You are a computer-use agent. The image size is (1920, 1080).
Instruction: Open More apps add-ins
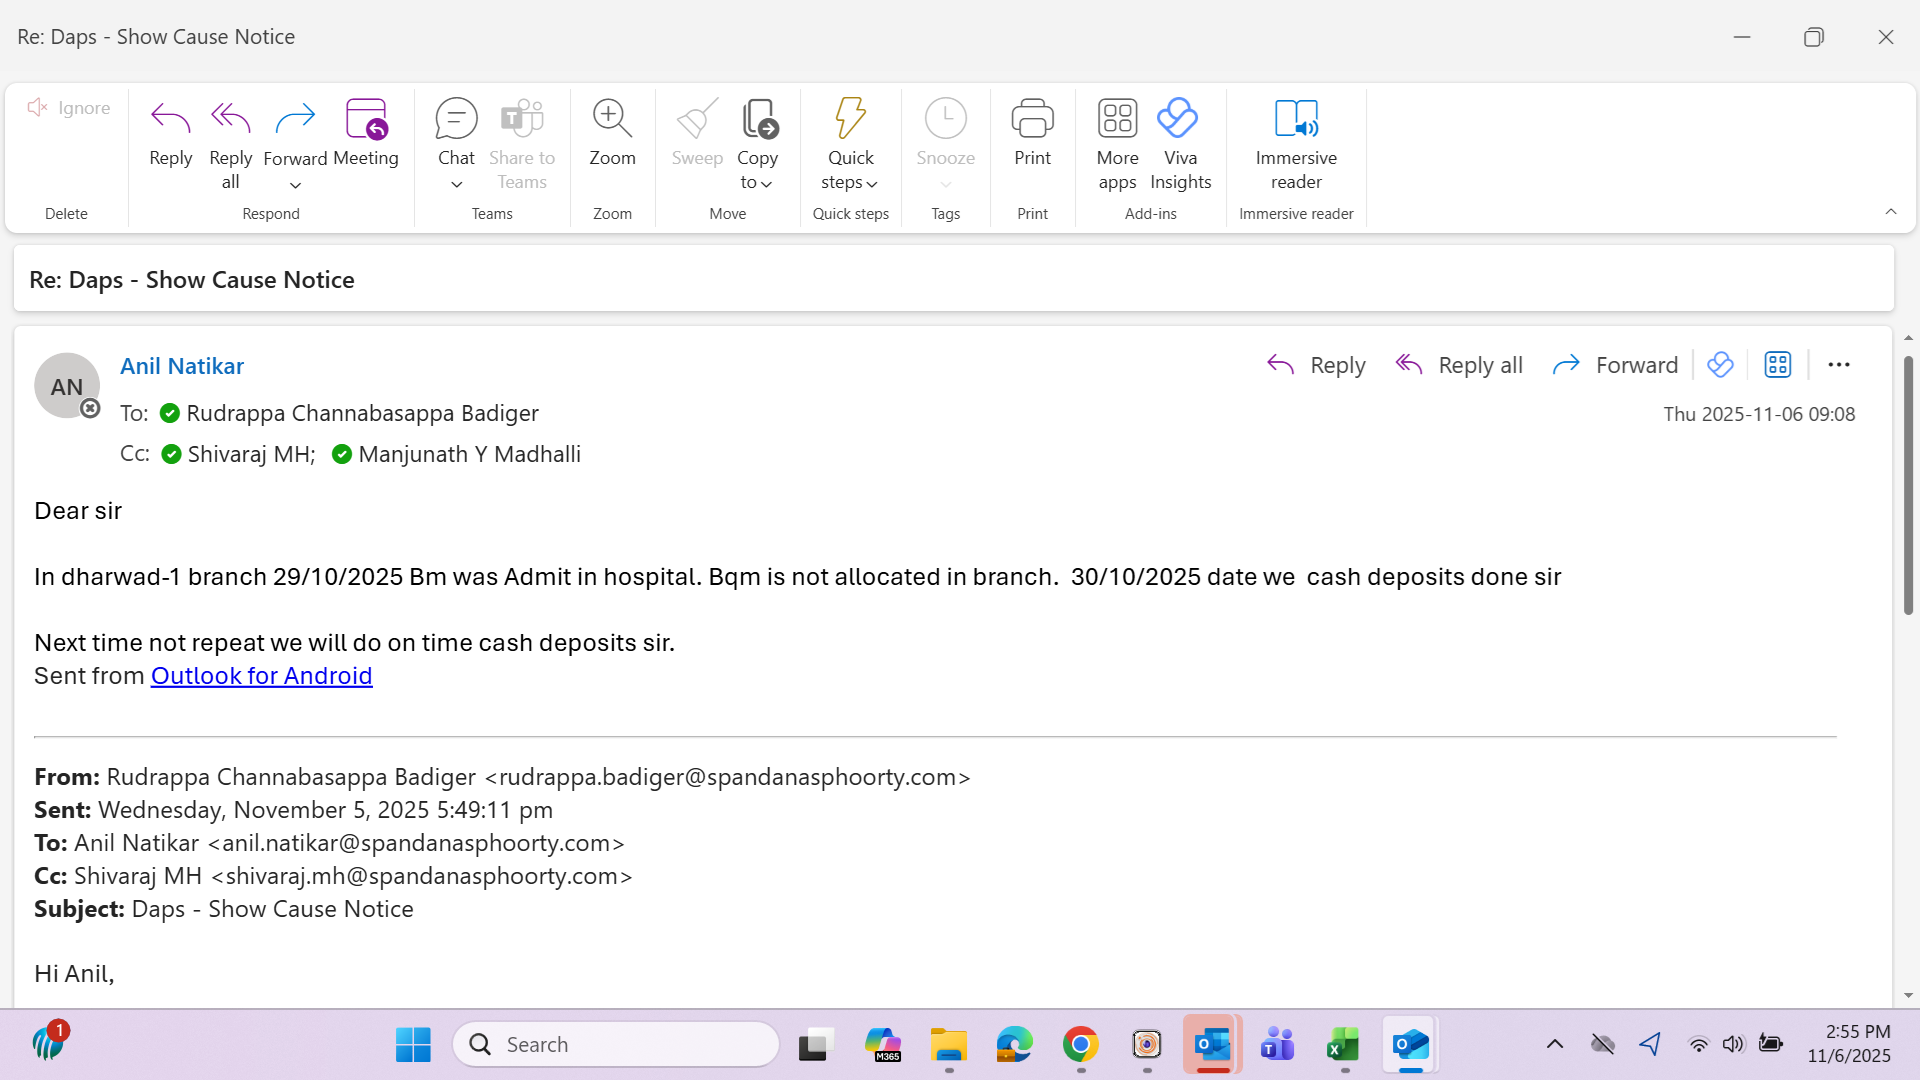click(x=1117, y=120)
